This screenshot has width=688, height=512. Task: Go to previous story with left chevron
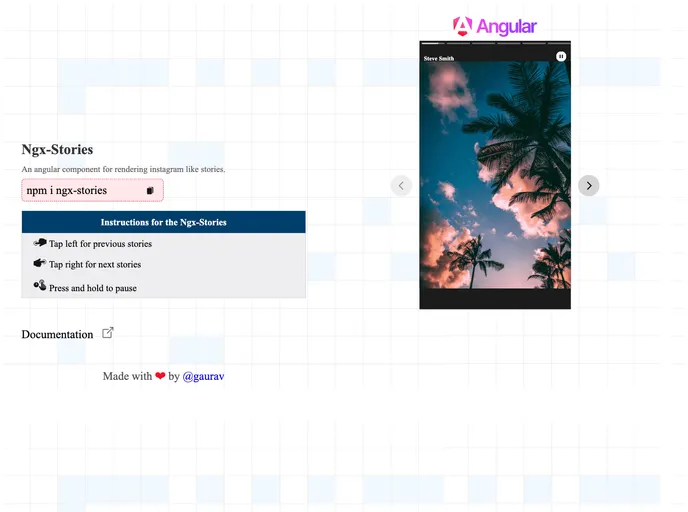401,186
